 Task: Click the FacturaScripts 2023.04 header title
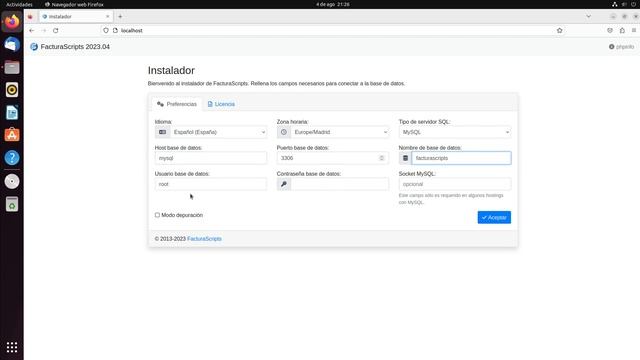[75, 47]
